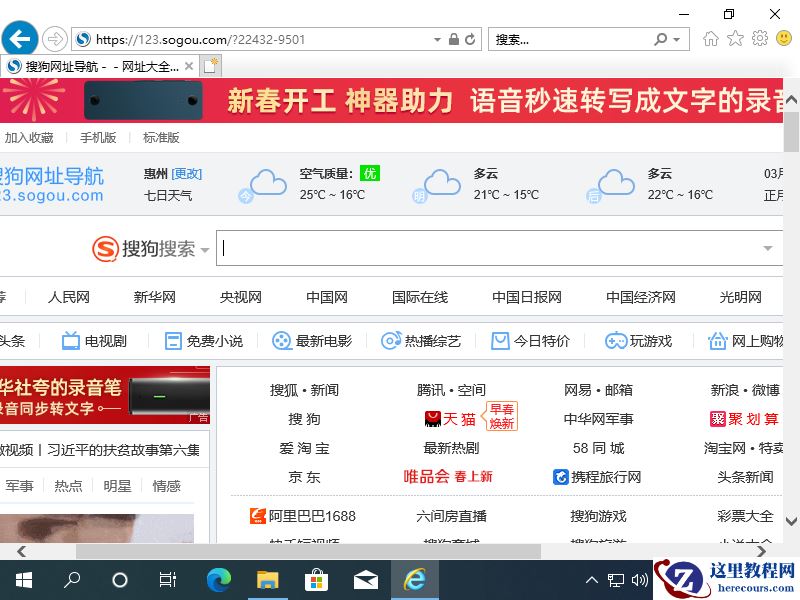Select the 热点 sidebar tab
This screenshot has height=600, width=800.
(69, 486)
